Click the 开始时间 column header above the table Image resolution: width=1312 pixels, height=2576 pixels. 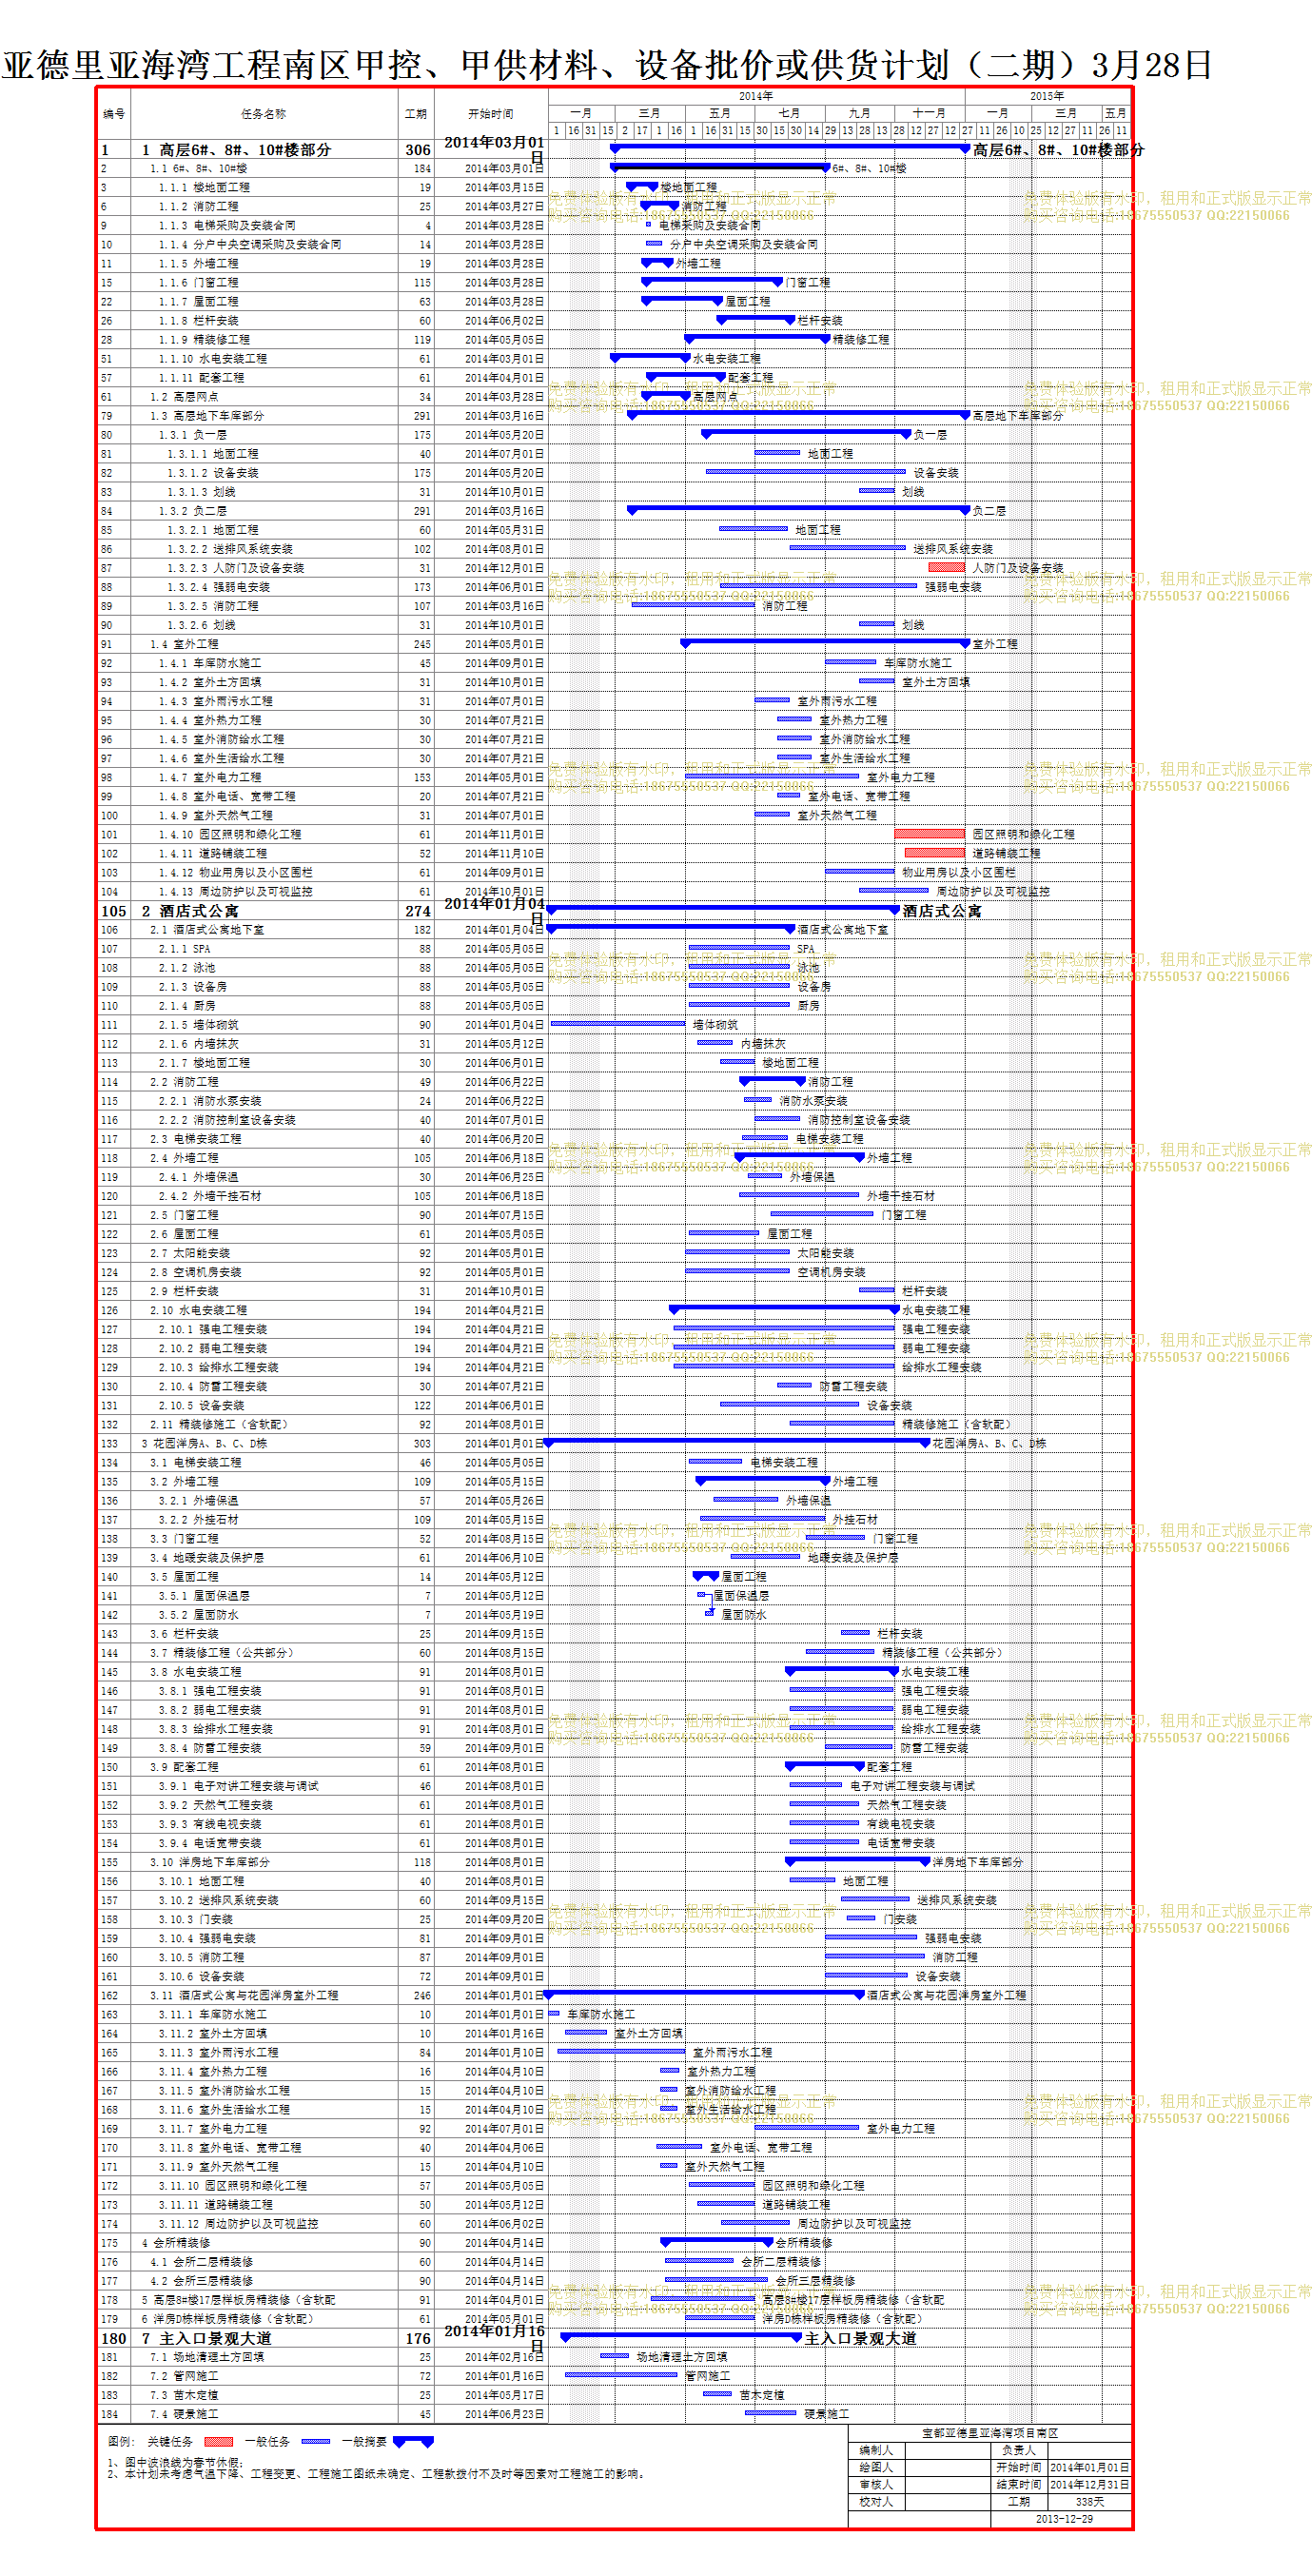491,114
